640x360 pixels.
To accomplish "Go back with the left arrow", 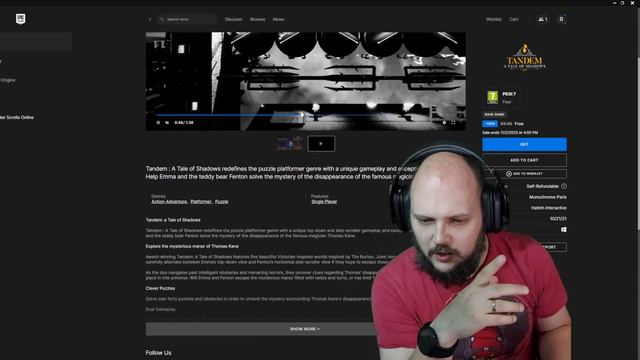I will pos(150,19).
